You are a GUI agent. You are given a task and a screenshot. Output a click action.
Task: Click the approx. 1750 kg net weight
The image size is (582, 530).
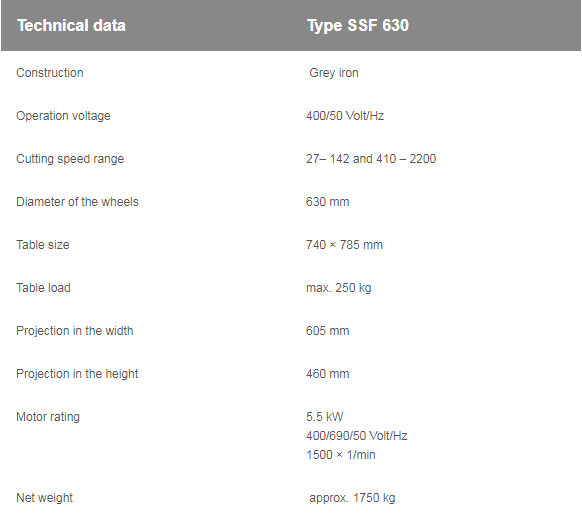click(x=352, y=498)
